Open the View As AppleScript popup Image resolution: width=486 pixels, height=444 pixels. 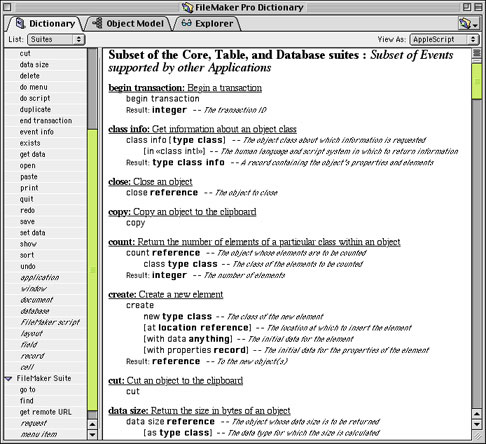tap(444, 39)
